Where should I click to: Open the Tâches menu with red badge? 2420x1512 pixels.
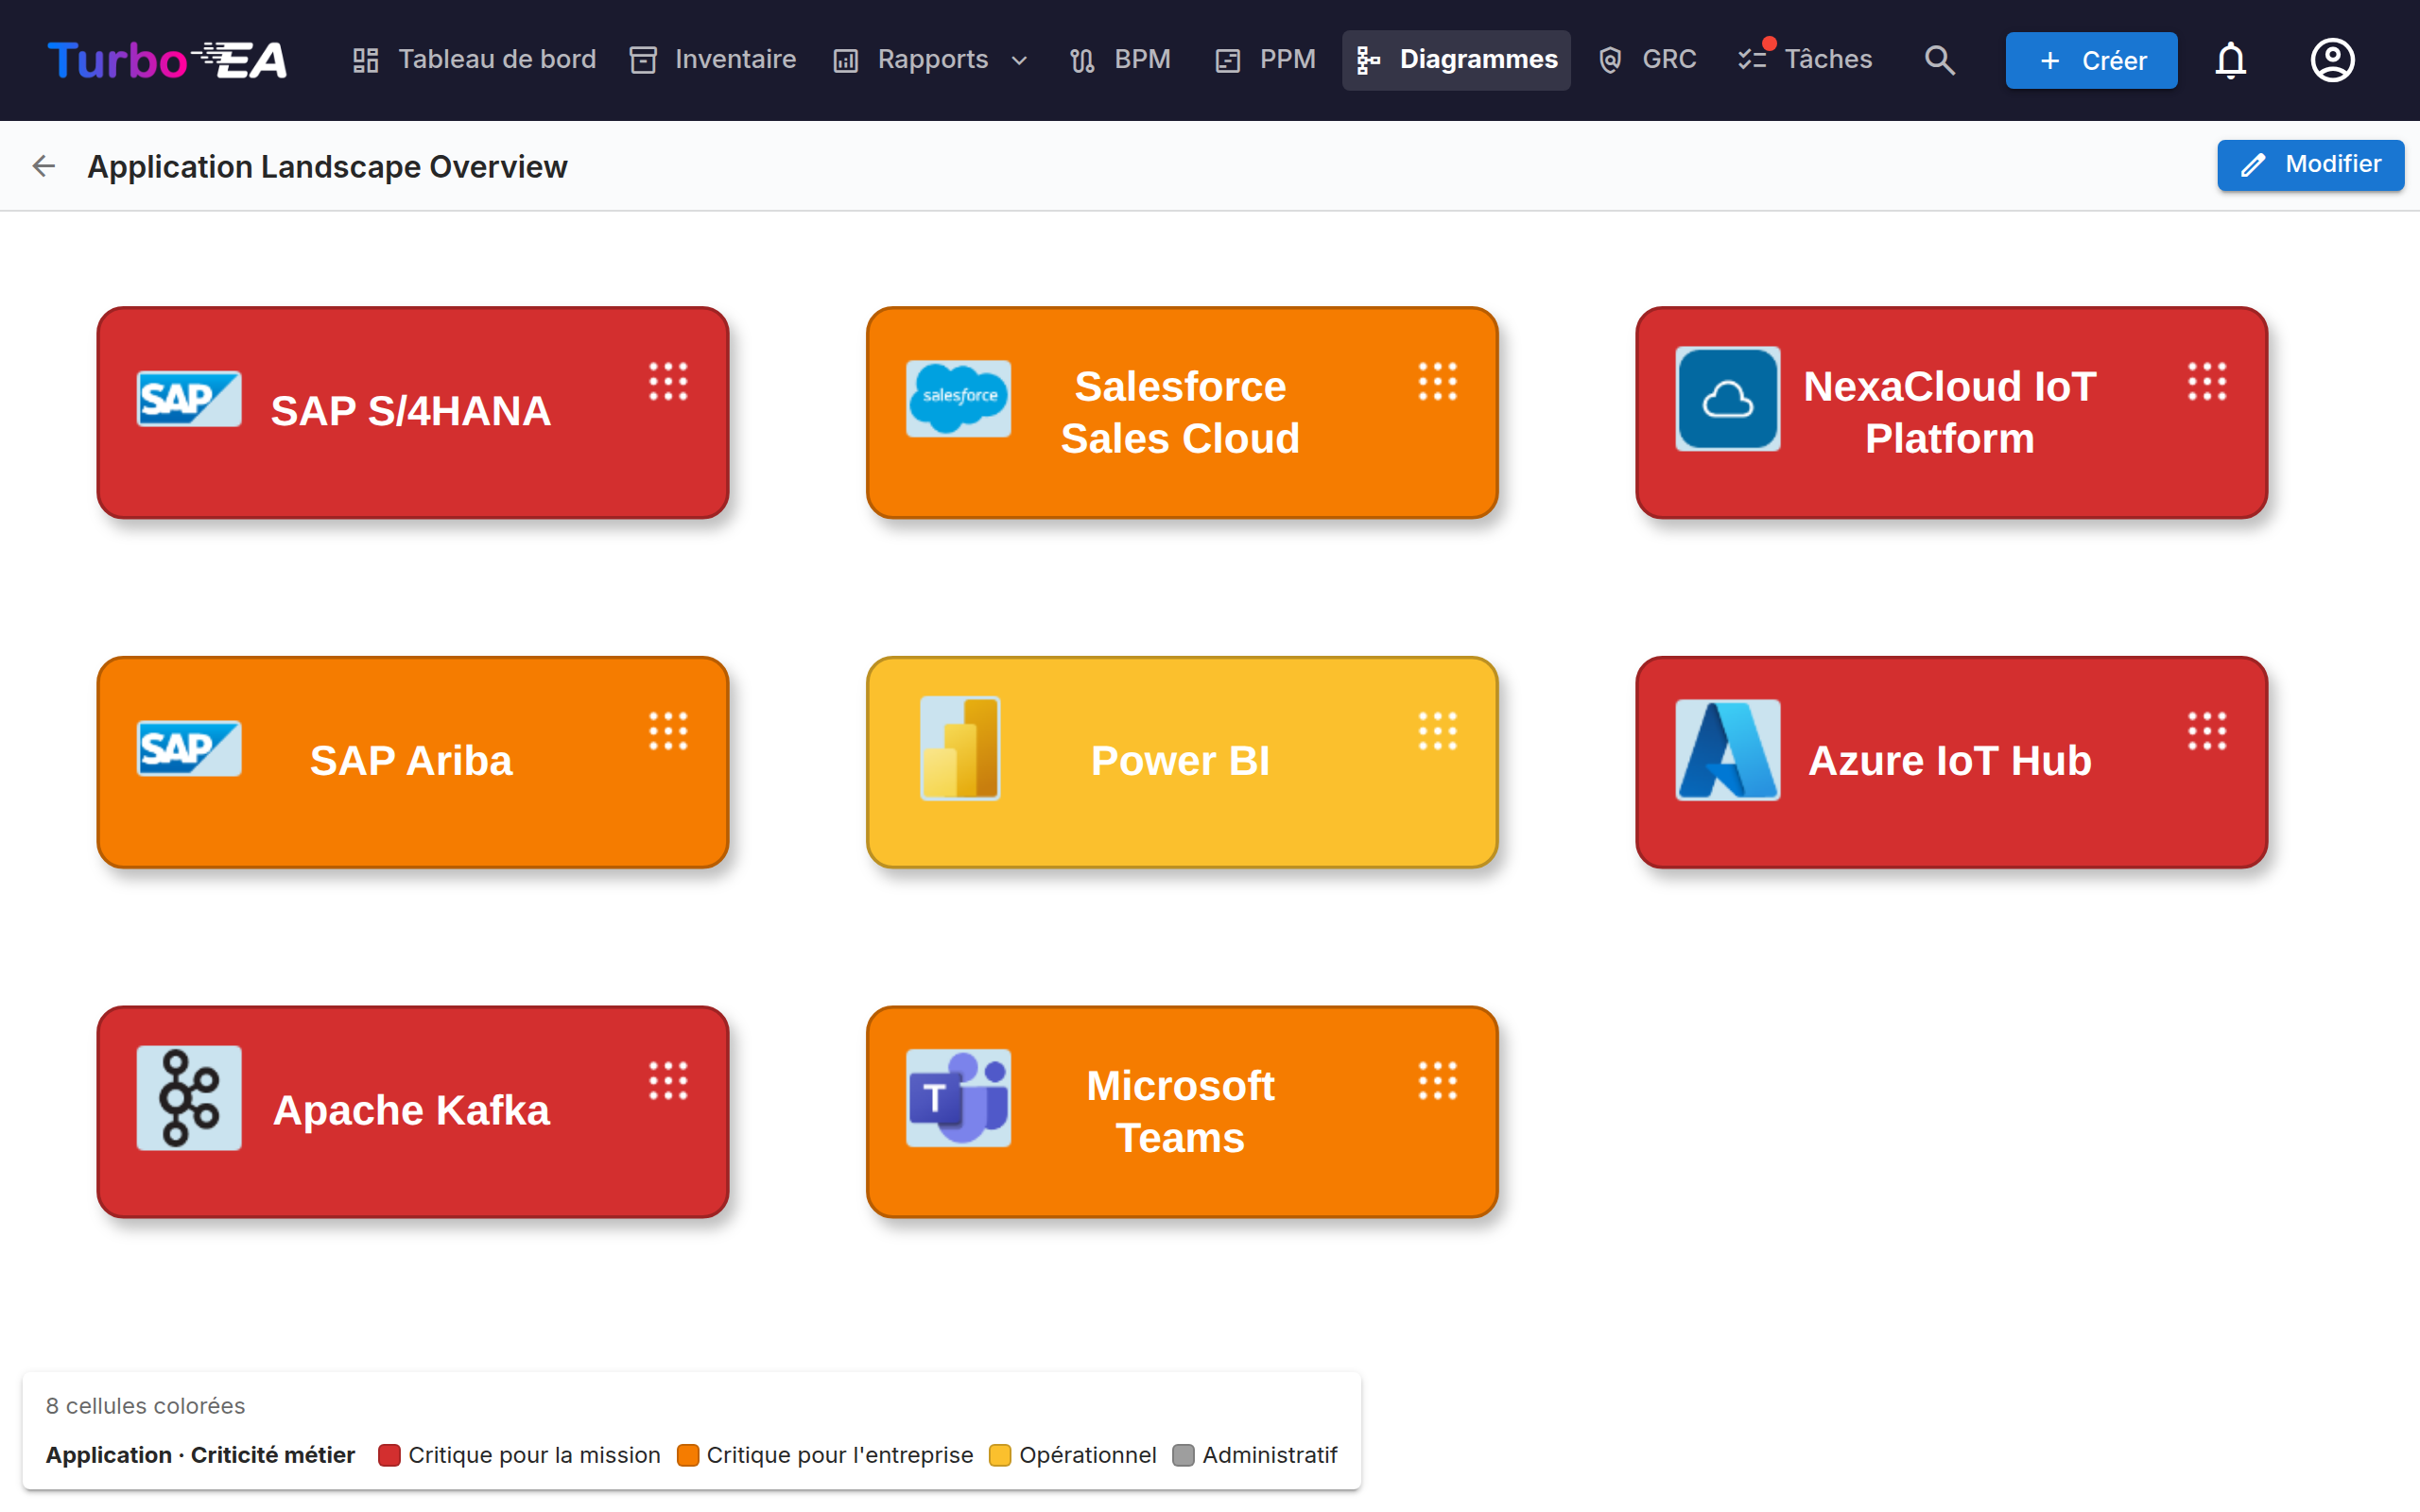[x=1804, y=60]
